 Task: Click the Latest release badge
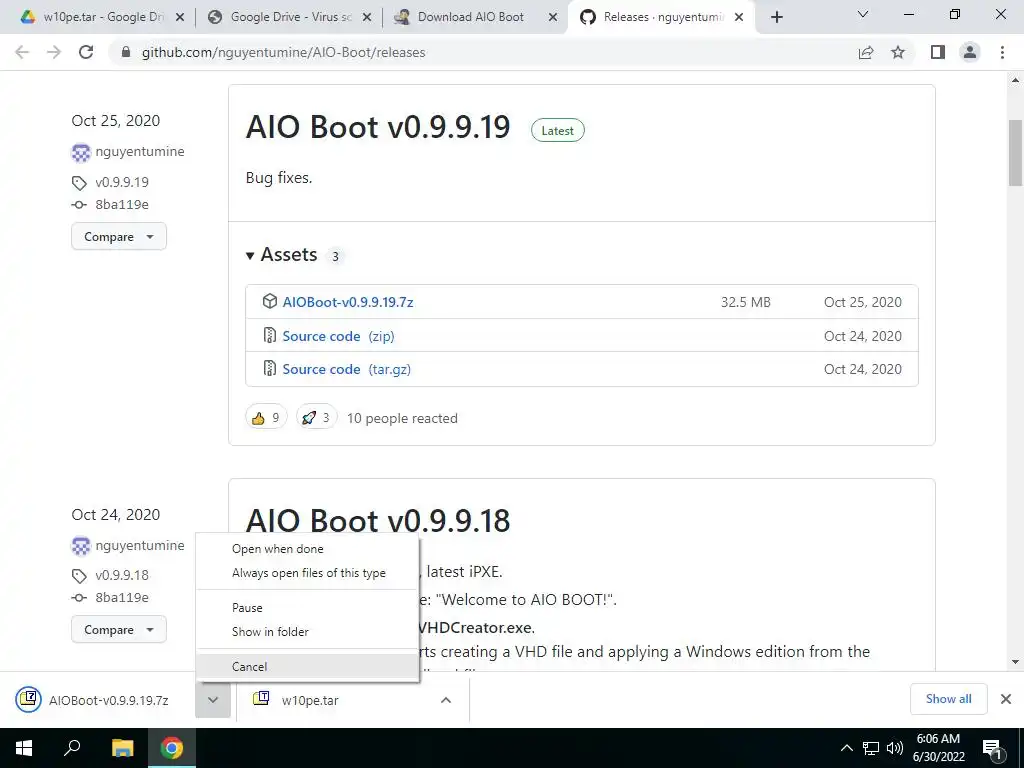(x=558, y=131)
